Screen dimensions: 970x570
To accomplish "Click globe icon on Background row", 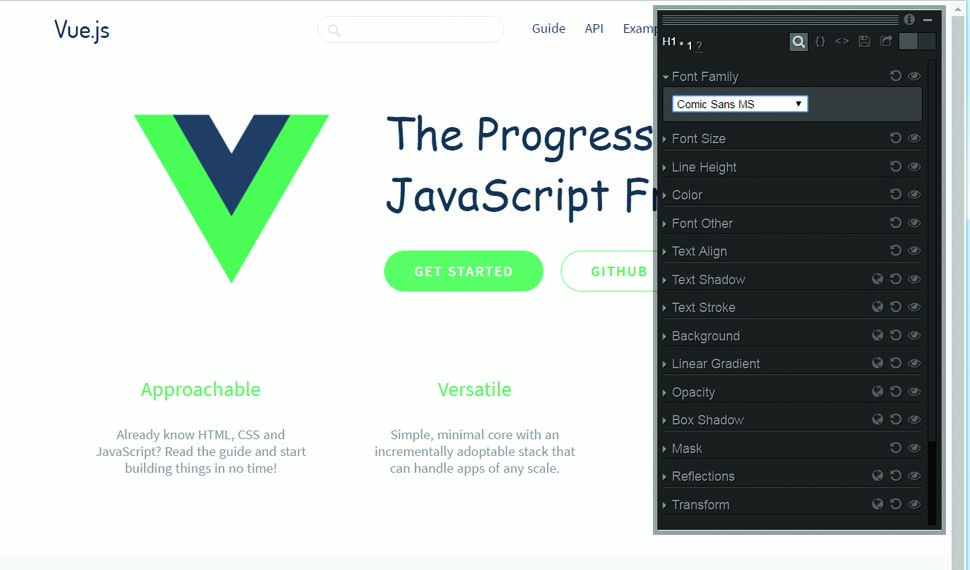I will coord(877,335).
